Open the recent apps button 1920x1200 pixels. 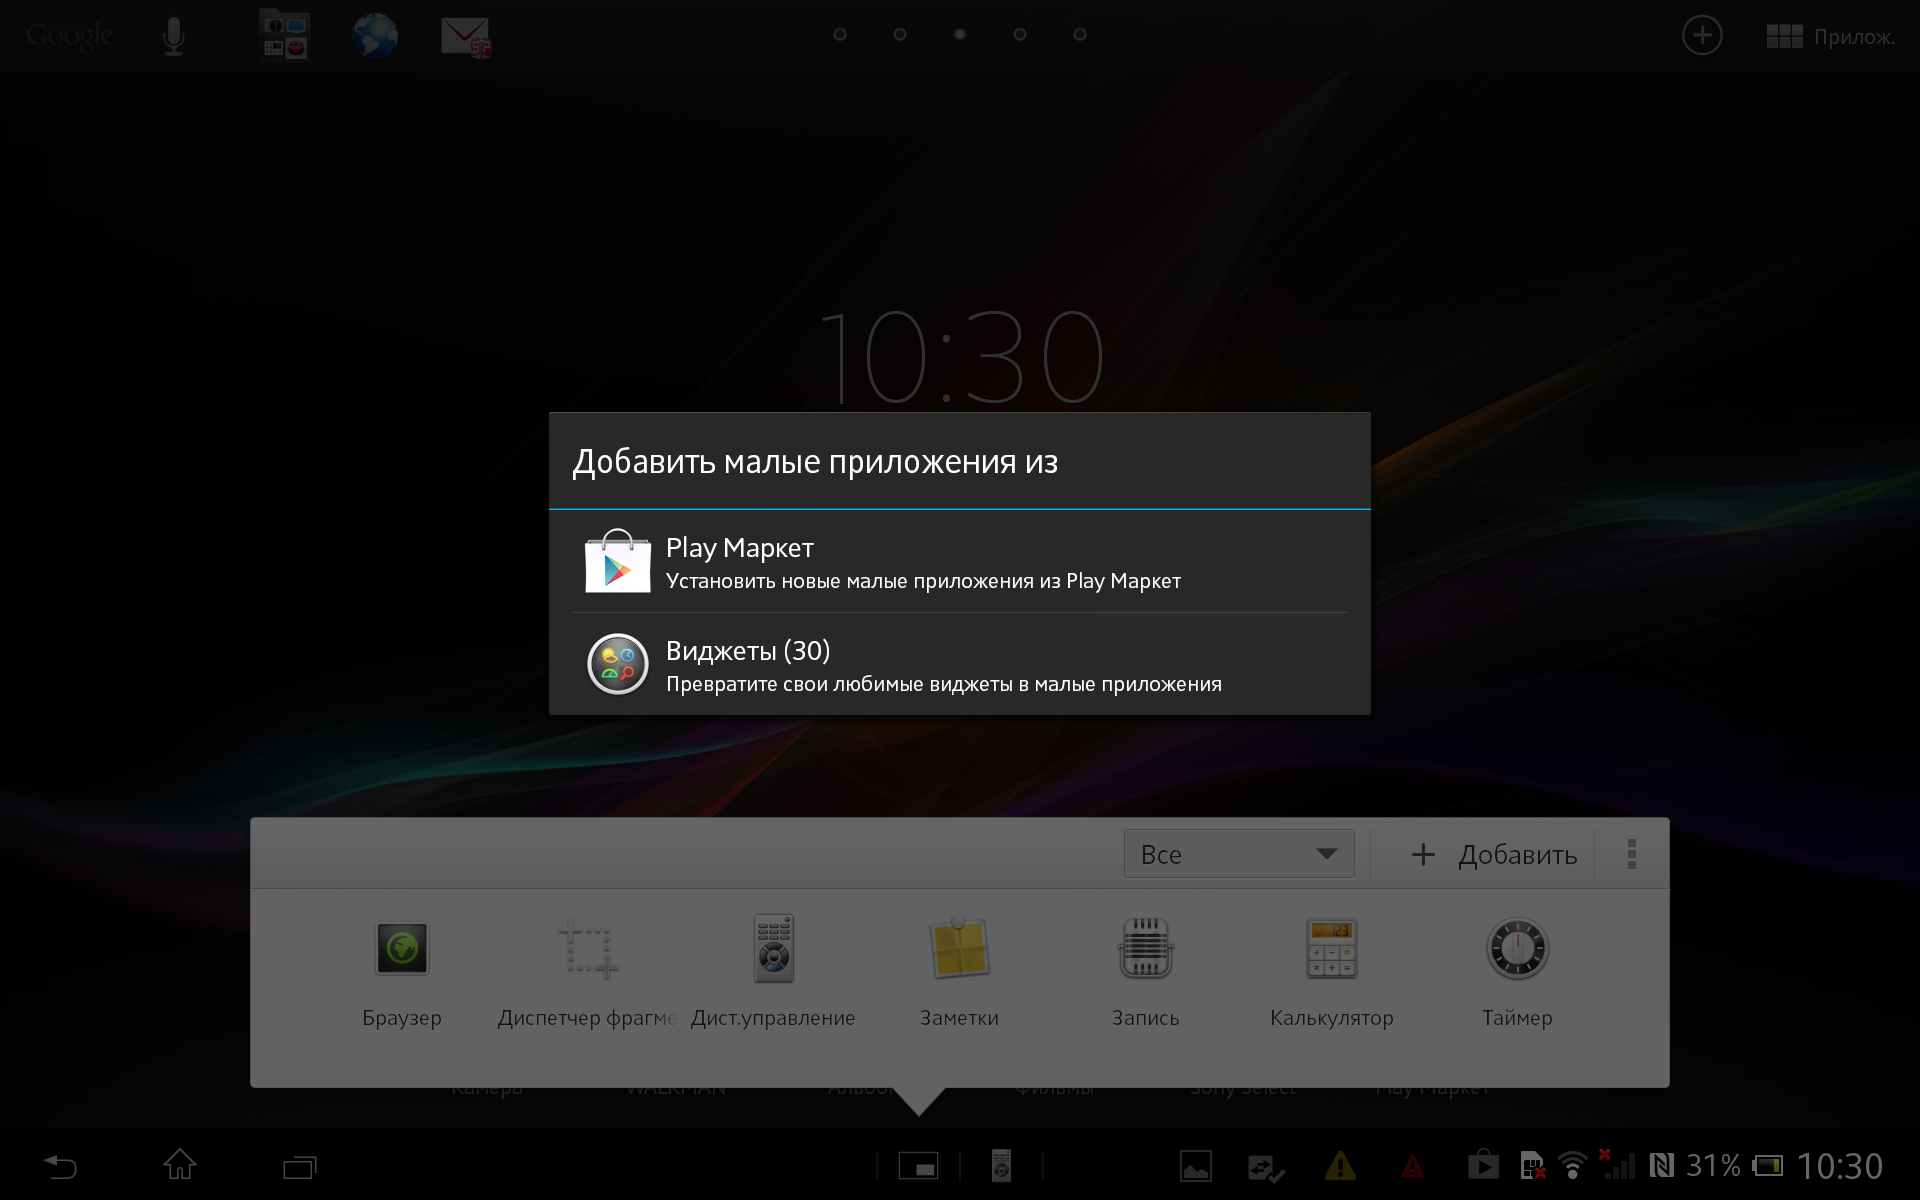(299, 1166)
